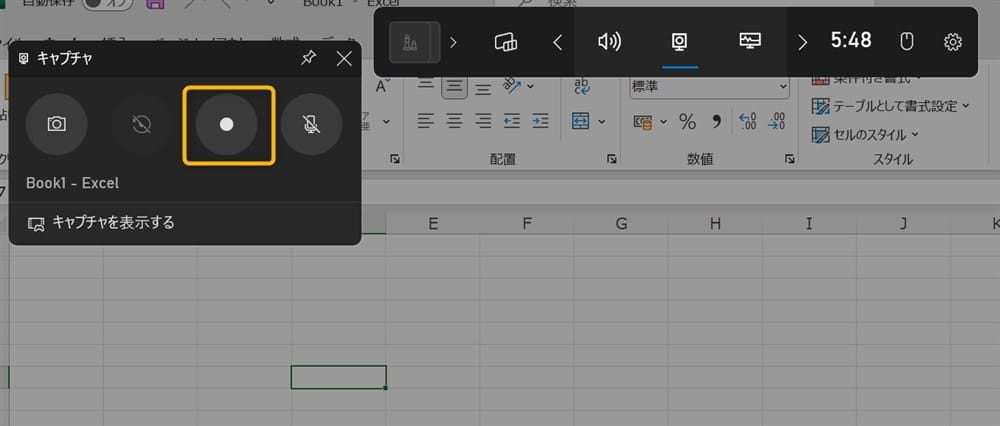This screenshot has height=426, width=1000.
Task: Open the Performance widget from Game Bar
Action: click(x=750, y=42)
